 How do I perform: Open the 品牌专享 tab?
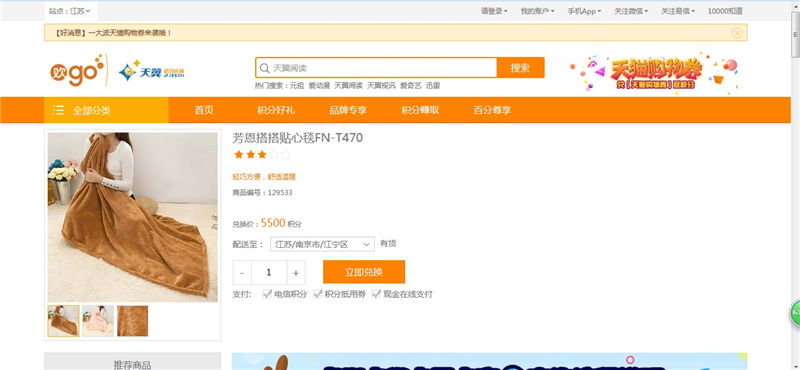point(348,110)
